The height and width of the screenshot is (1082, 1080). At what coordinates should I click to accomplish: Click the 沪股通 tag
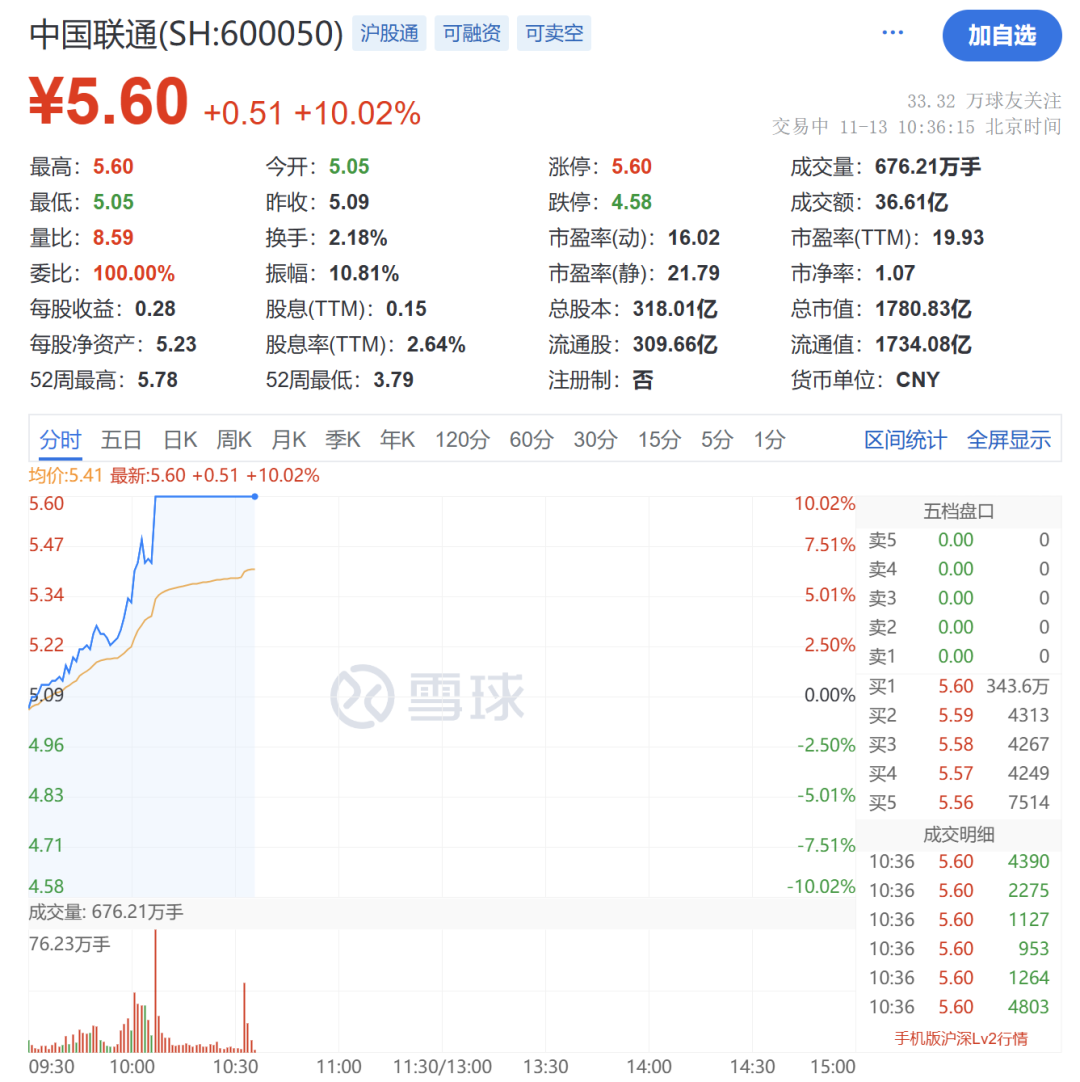point(389,34)
